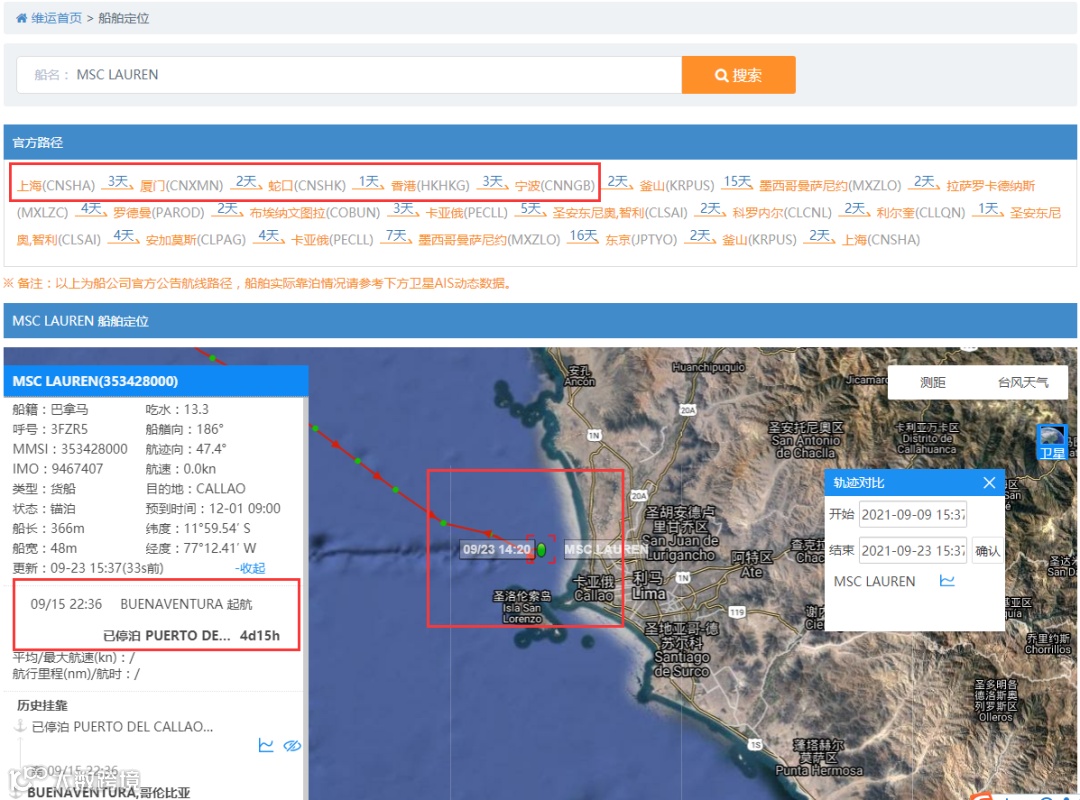Click the 官方路径 section header
The width and height of the screenshot is (1080, 800).
tap(540, 142)
